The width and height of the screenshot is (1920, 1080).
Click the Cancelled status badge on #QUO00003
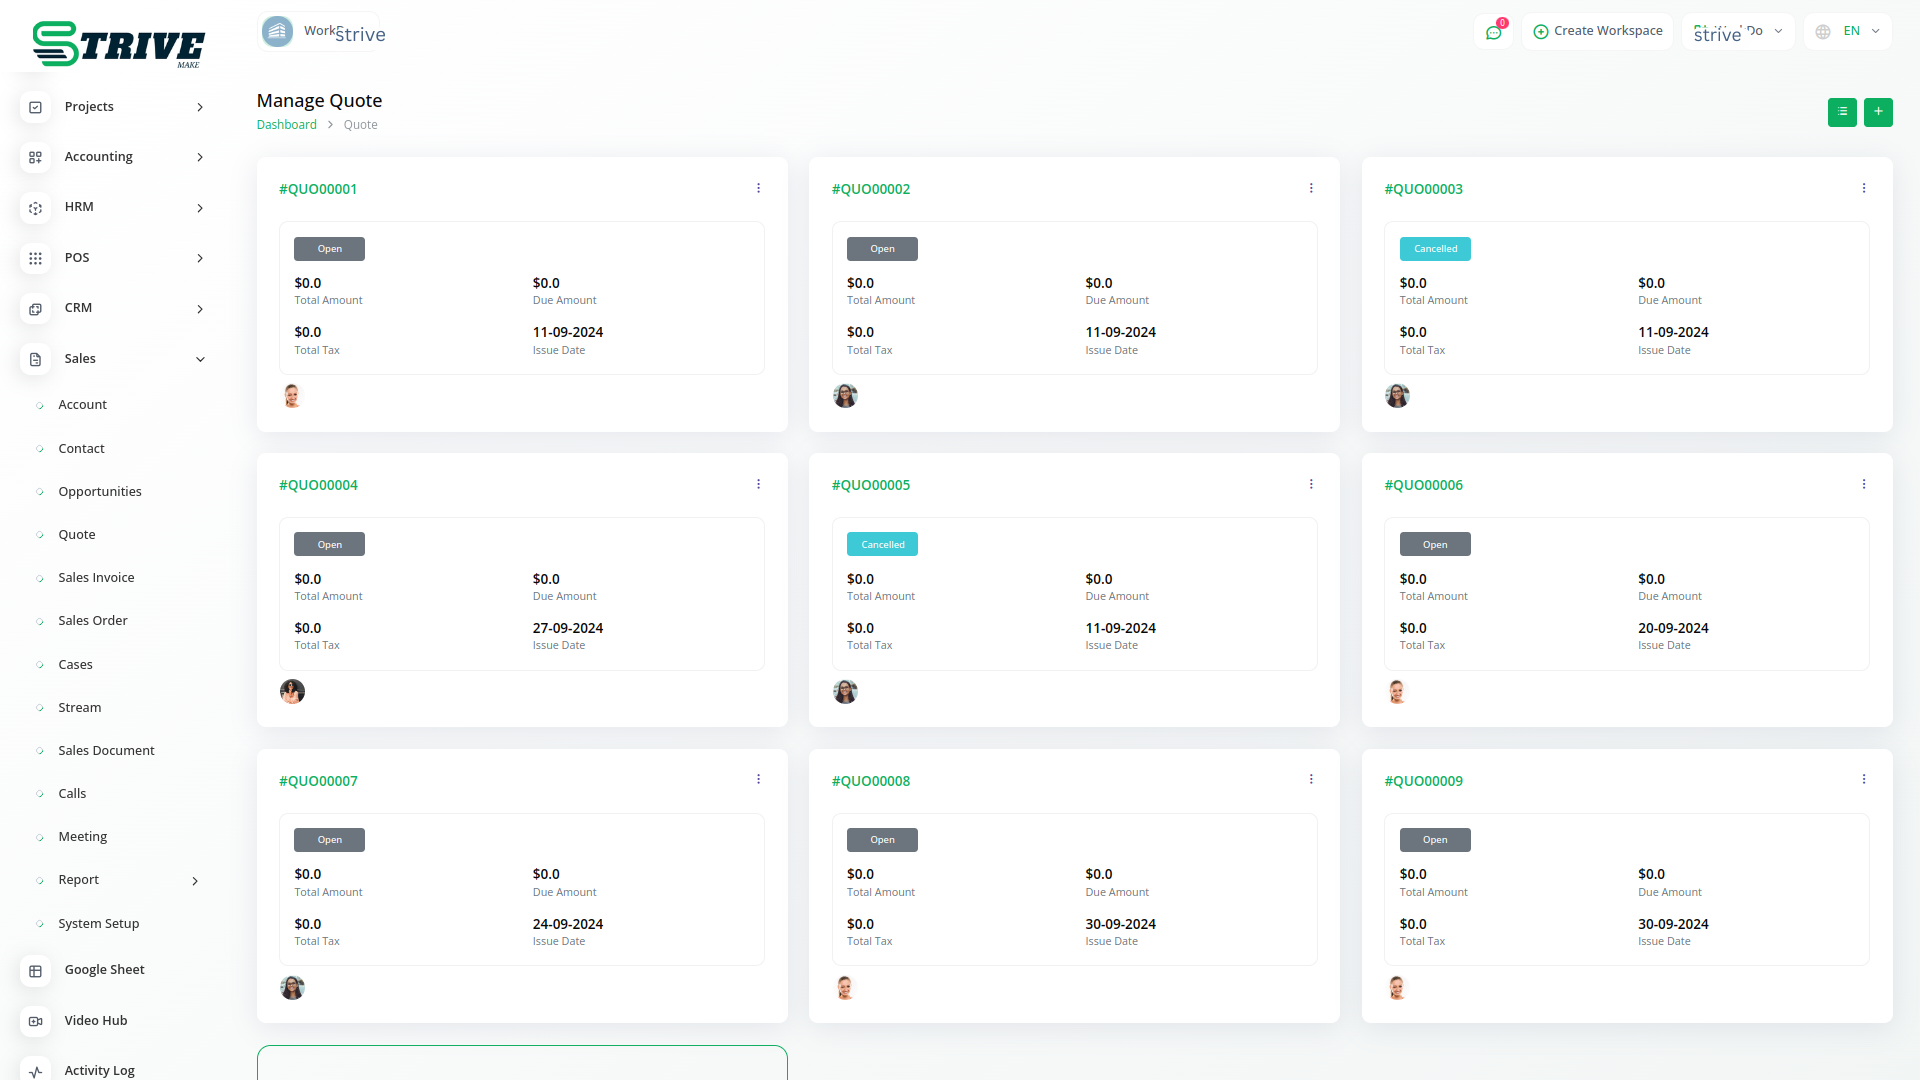point(1435,249)
